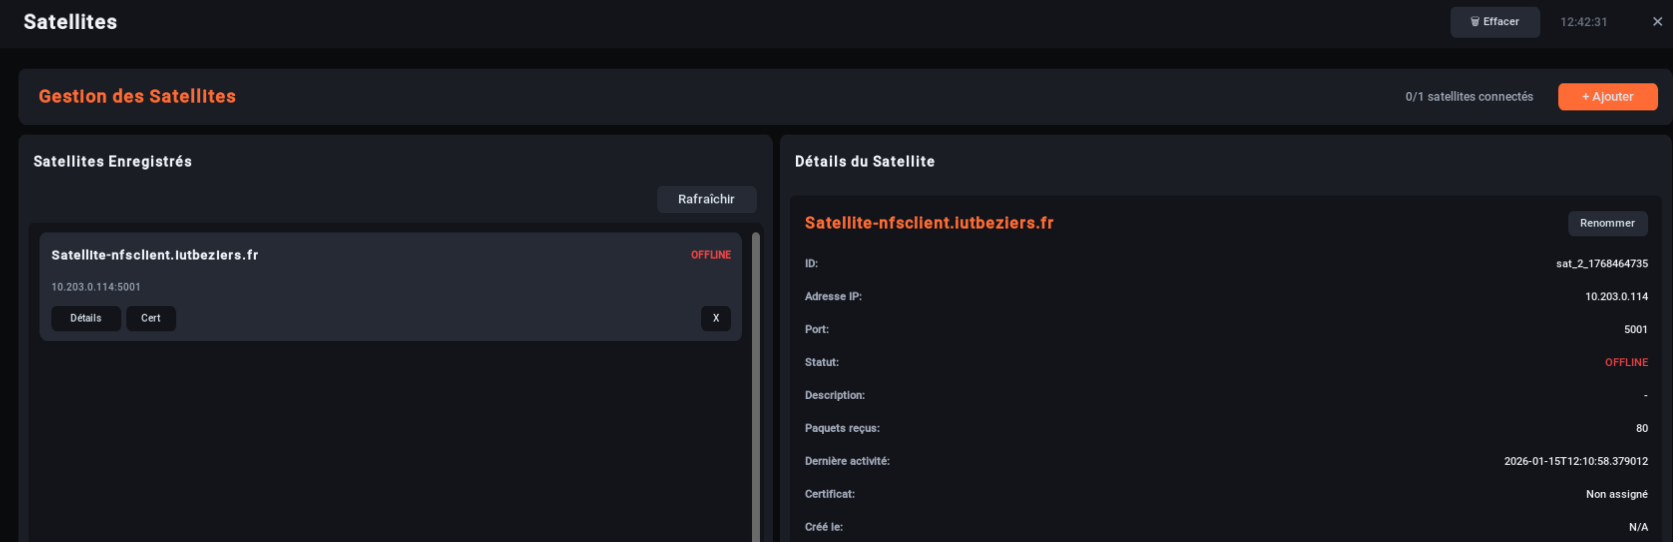Click the '0/1 satellites connectés' counter
Screen dimensions: 1673x542
1469,97
